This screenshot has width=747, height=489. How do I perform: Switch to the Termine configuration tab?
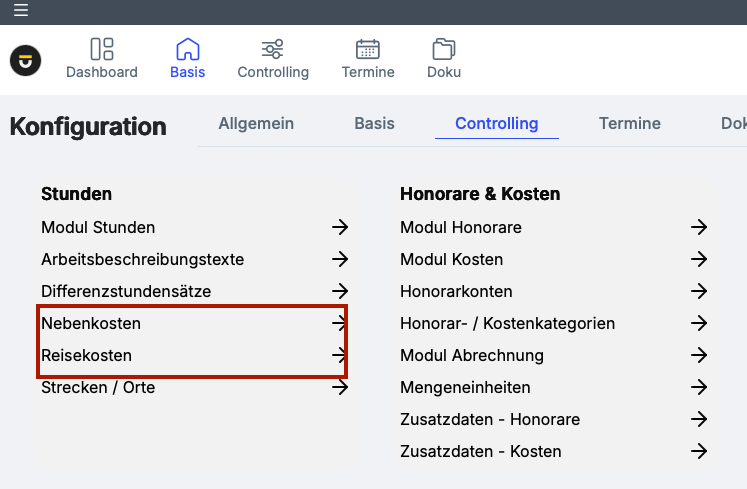click(x=630, y=124)
